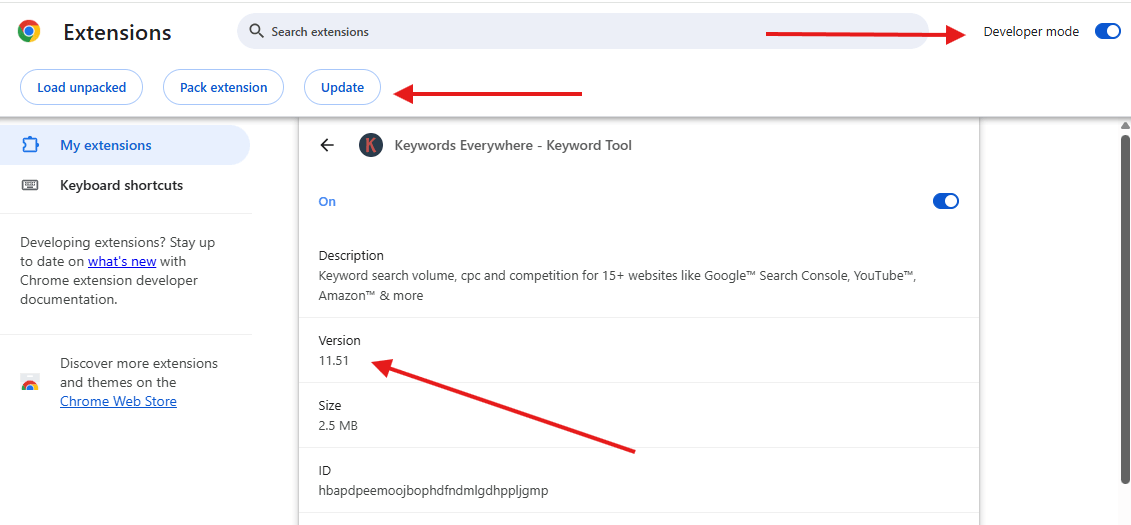Click the Version label
Viewport: 1131px width, 525px height.
pyautogui.click(x=340, y=340)
